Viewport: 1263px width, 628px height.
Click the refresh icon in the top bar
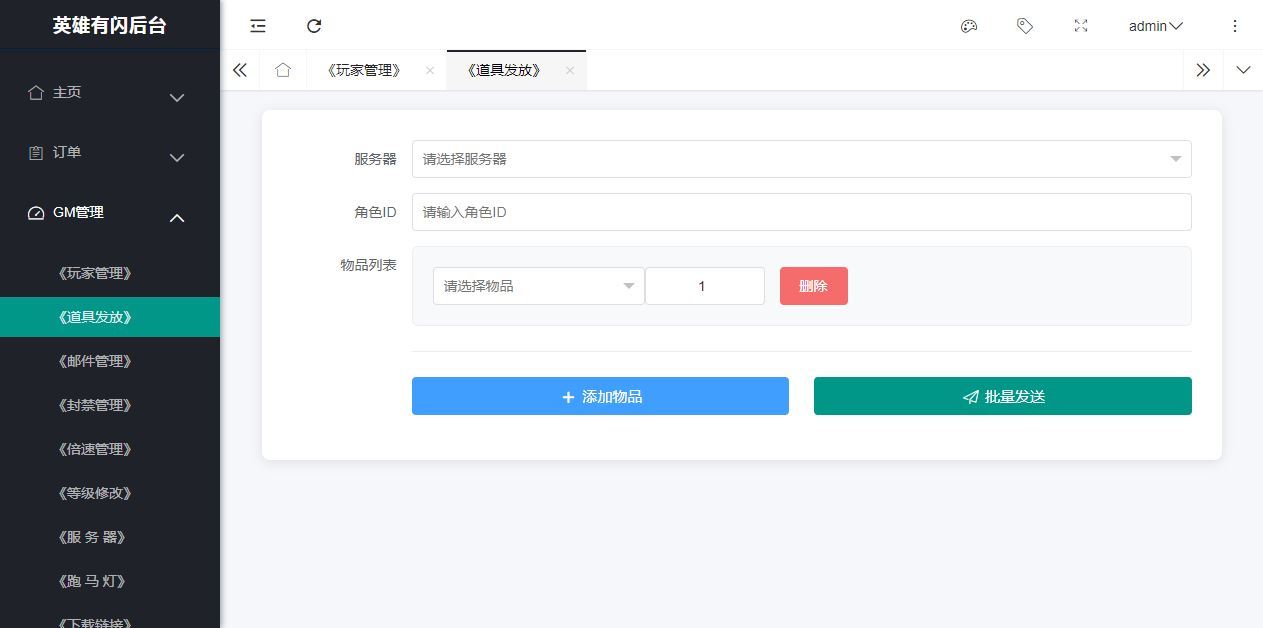pos(314,26)
